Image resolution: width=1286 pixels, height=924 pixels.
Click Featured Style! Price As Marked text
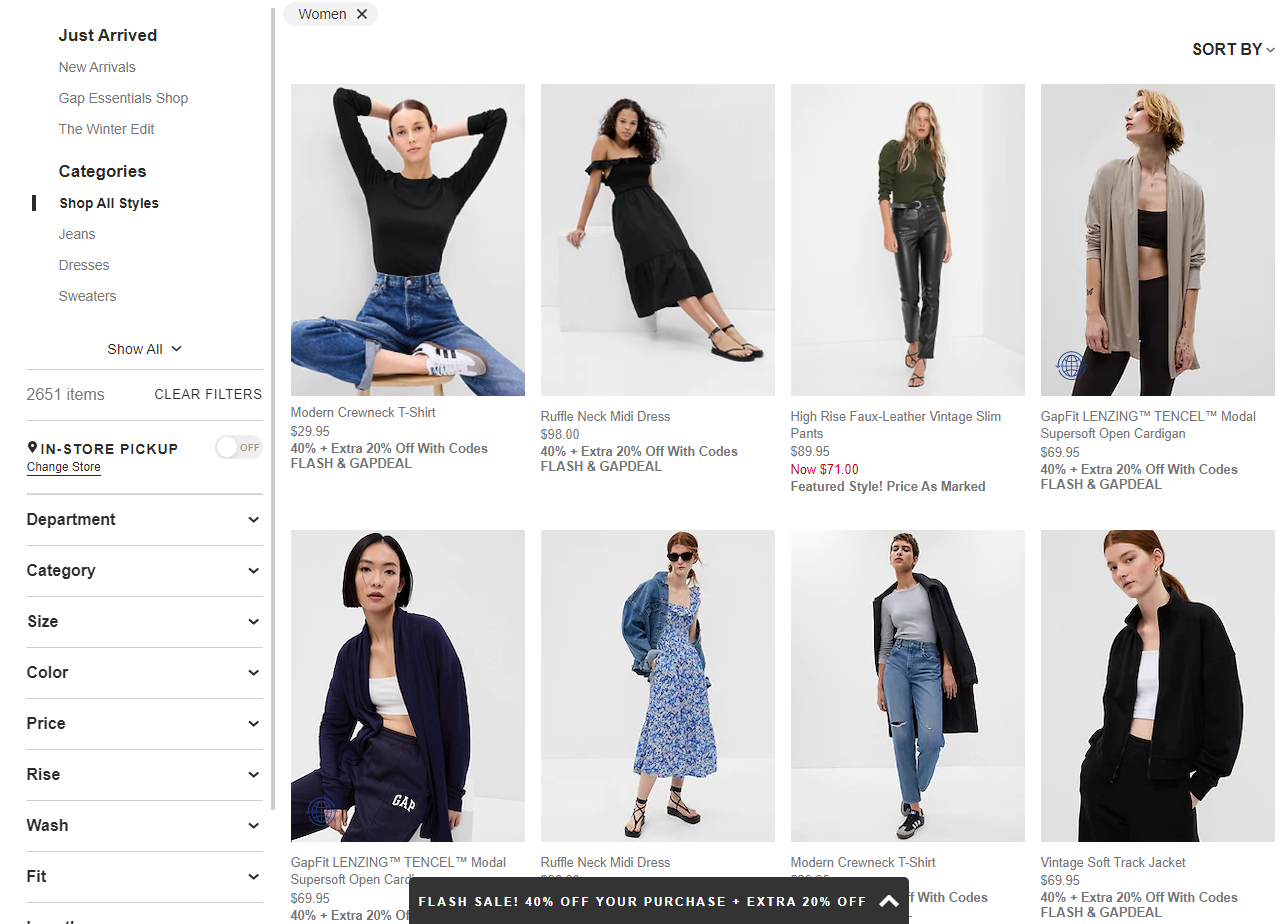pyautogui.click(x=888, y=486)
